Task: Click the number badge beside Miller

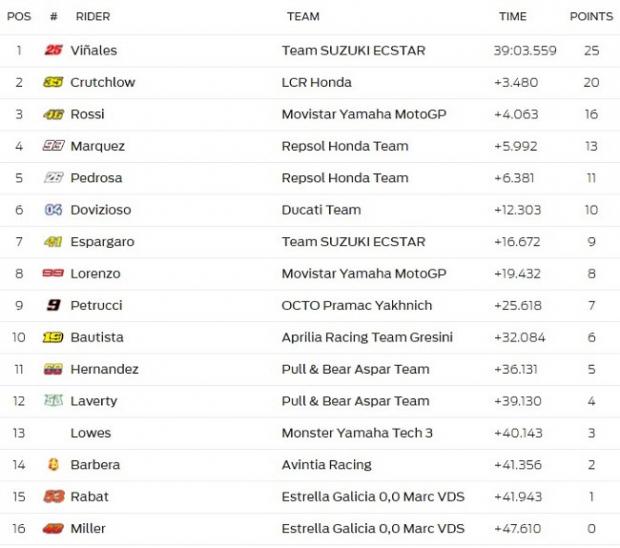Action: coord(54,528)
